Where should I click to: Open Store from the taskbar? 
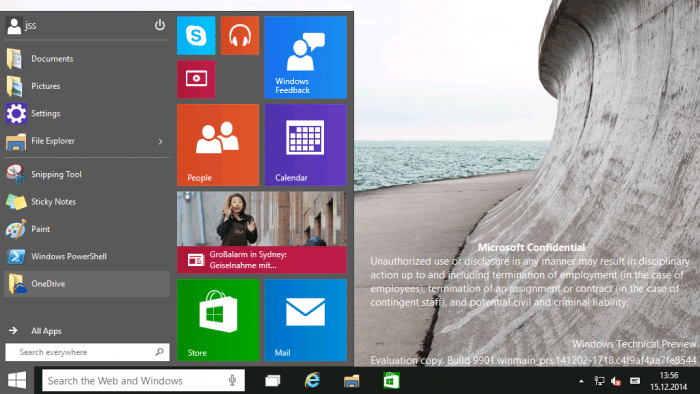(391, 381)
